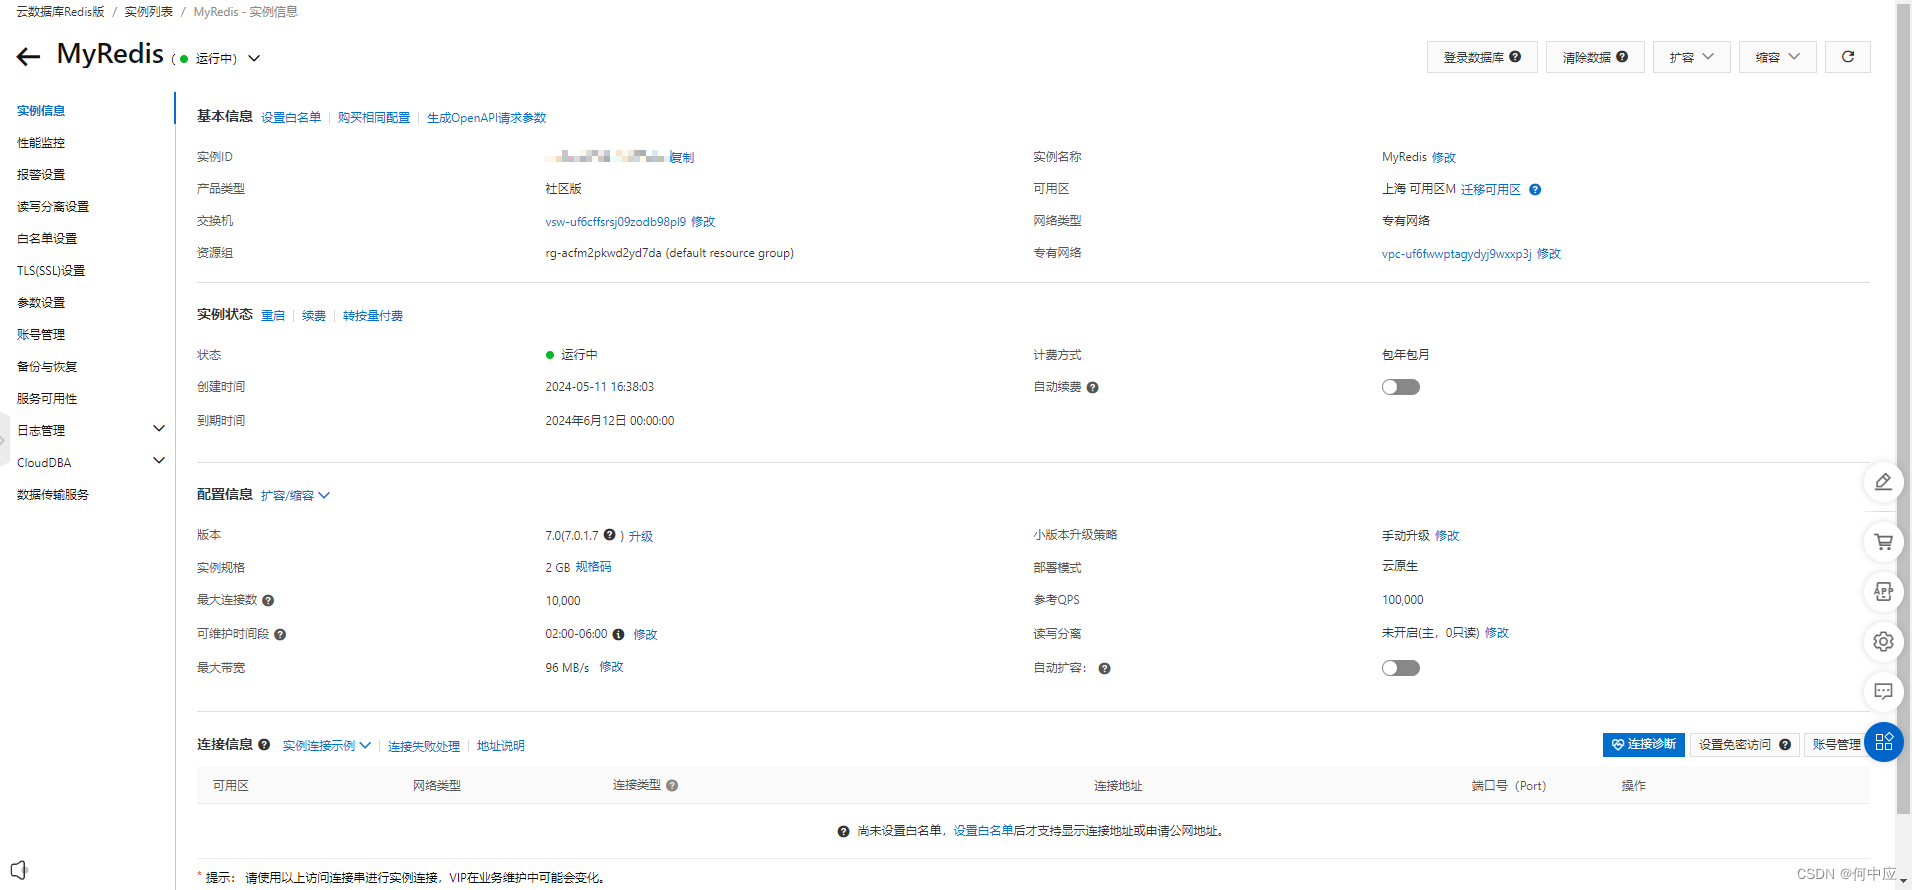Open the 实例连接示例 dropdown
1912x890 pixels.
[326, 746]
